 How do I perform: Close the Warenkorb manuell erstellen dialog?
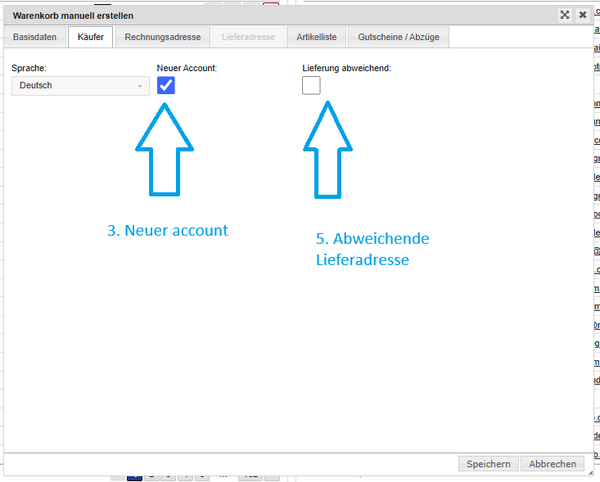(582, 15)
